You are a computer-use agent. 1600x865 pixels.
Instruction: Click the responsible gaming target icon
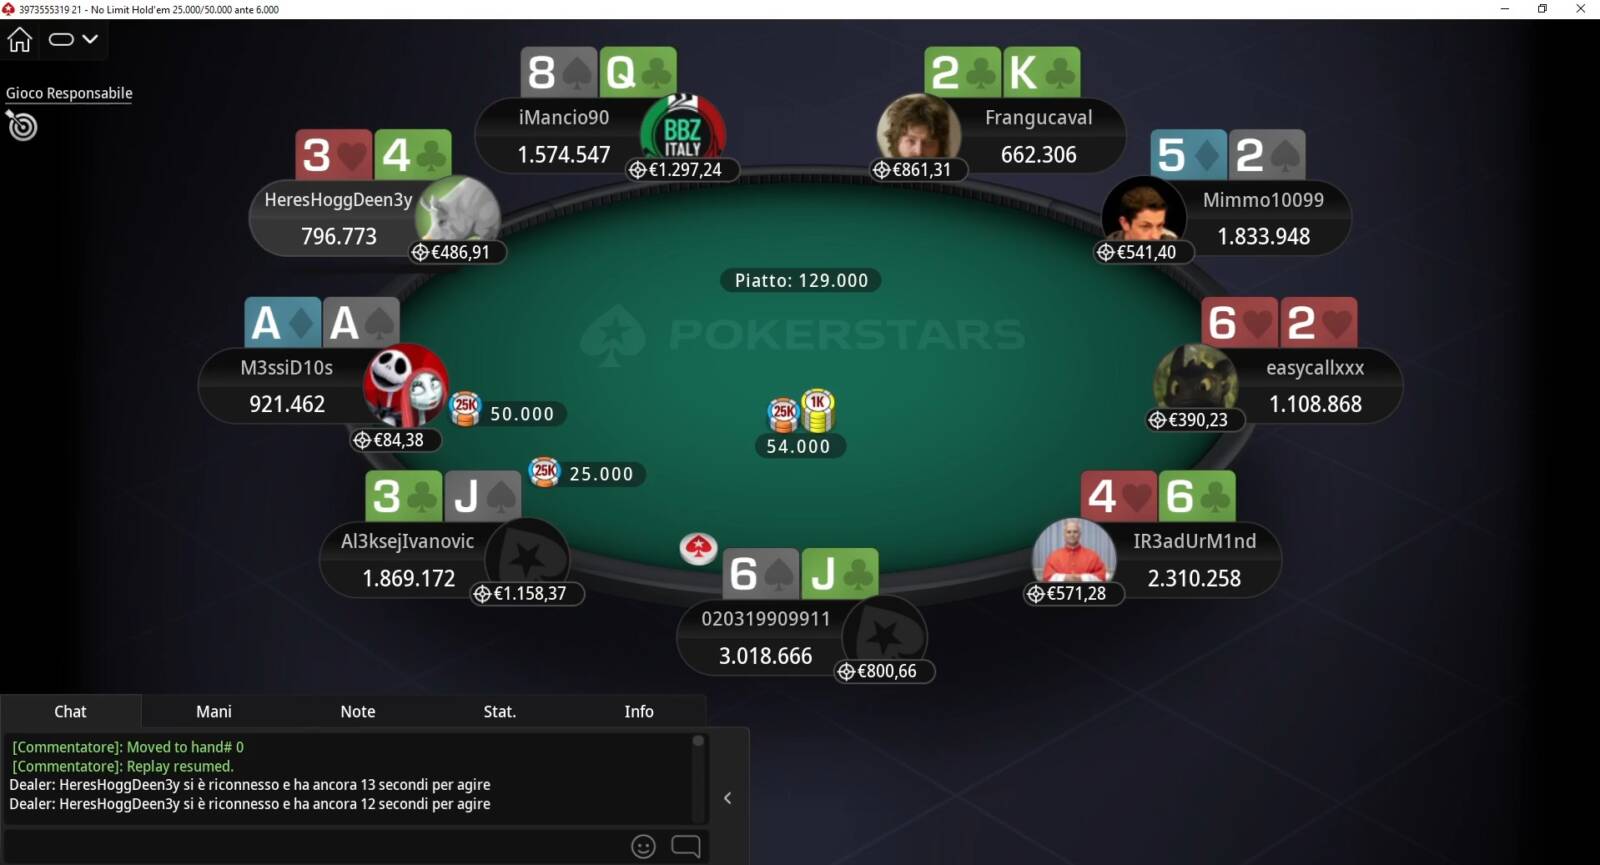21,126
